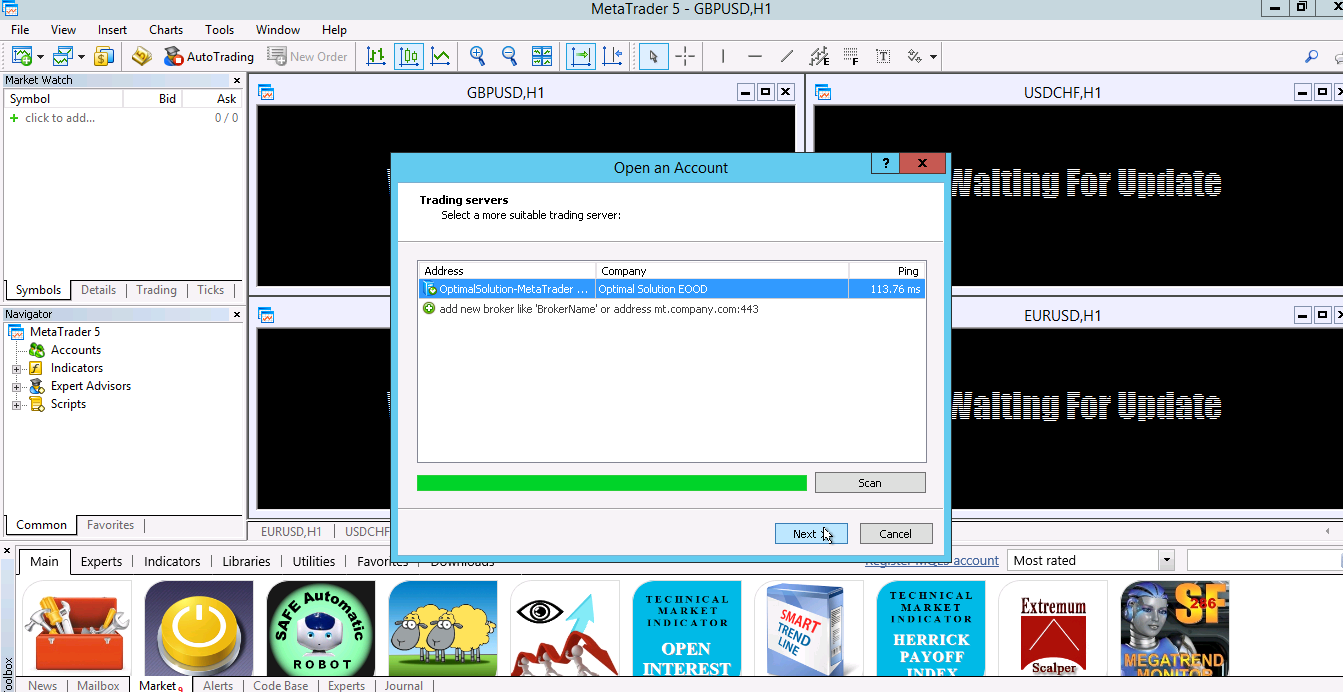Open the shapes objects dropdown arrow
The height and width of the screenshot is (692, 1343).
[933, 58]
